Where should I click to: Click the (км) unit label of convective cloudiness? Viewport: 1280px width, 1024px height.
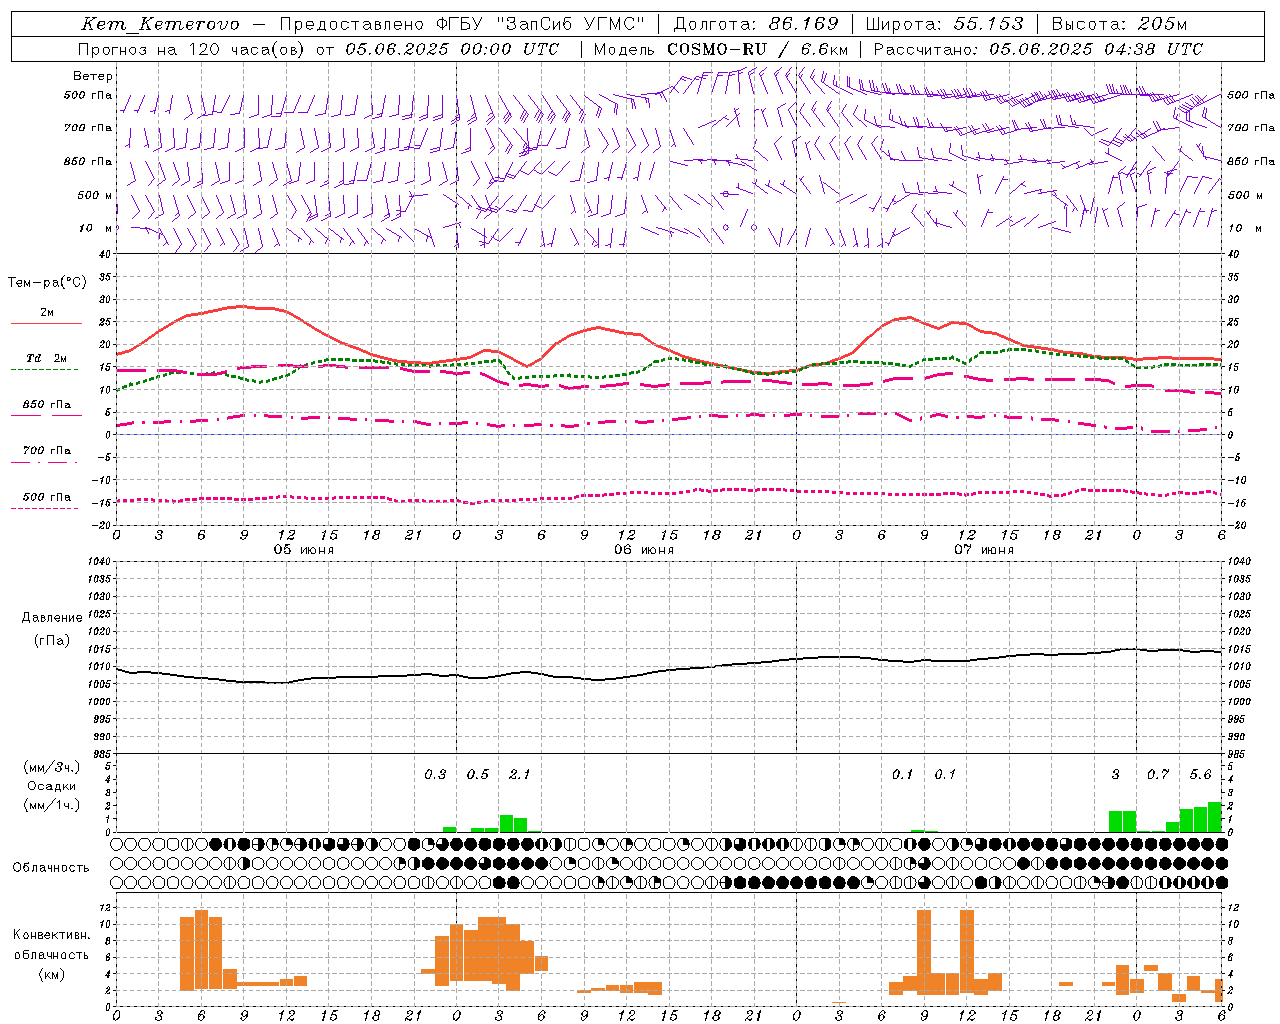(52, 975)
